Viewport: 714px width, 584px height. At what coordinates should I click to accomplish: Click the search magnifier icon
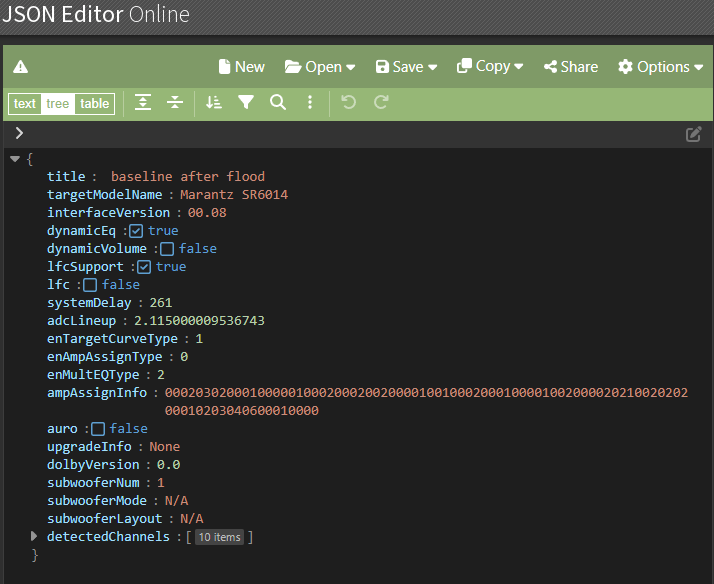pyautogui.click(x=278, y=102)
